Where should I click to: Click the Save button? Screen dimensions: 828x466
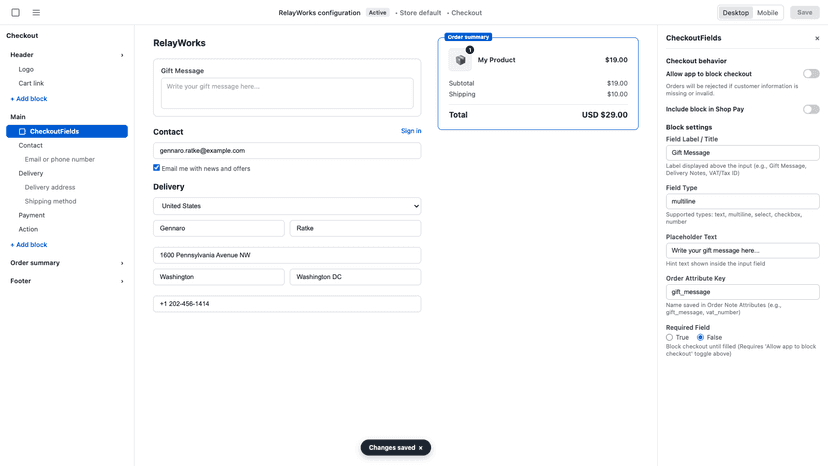point(804,13)
